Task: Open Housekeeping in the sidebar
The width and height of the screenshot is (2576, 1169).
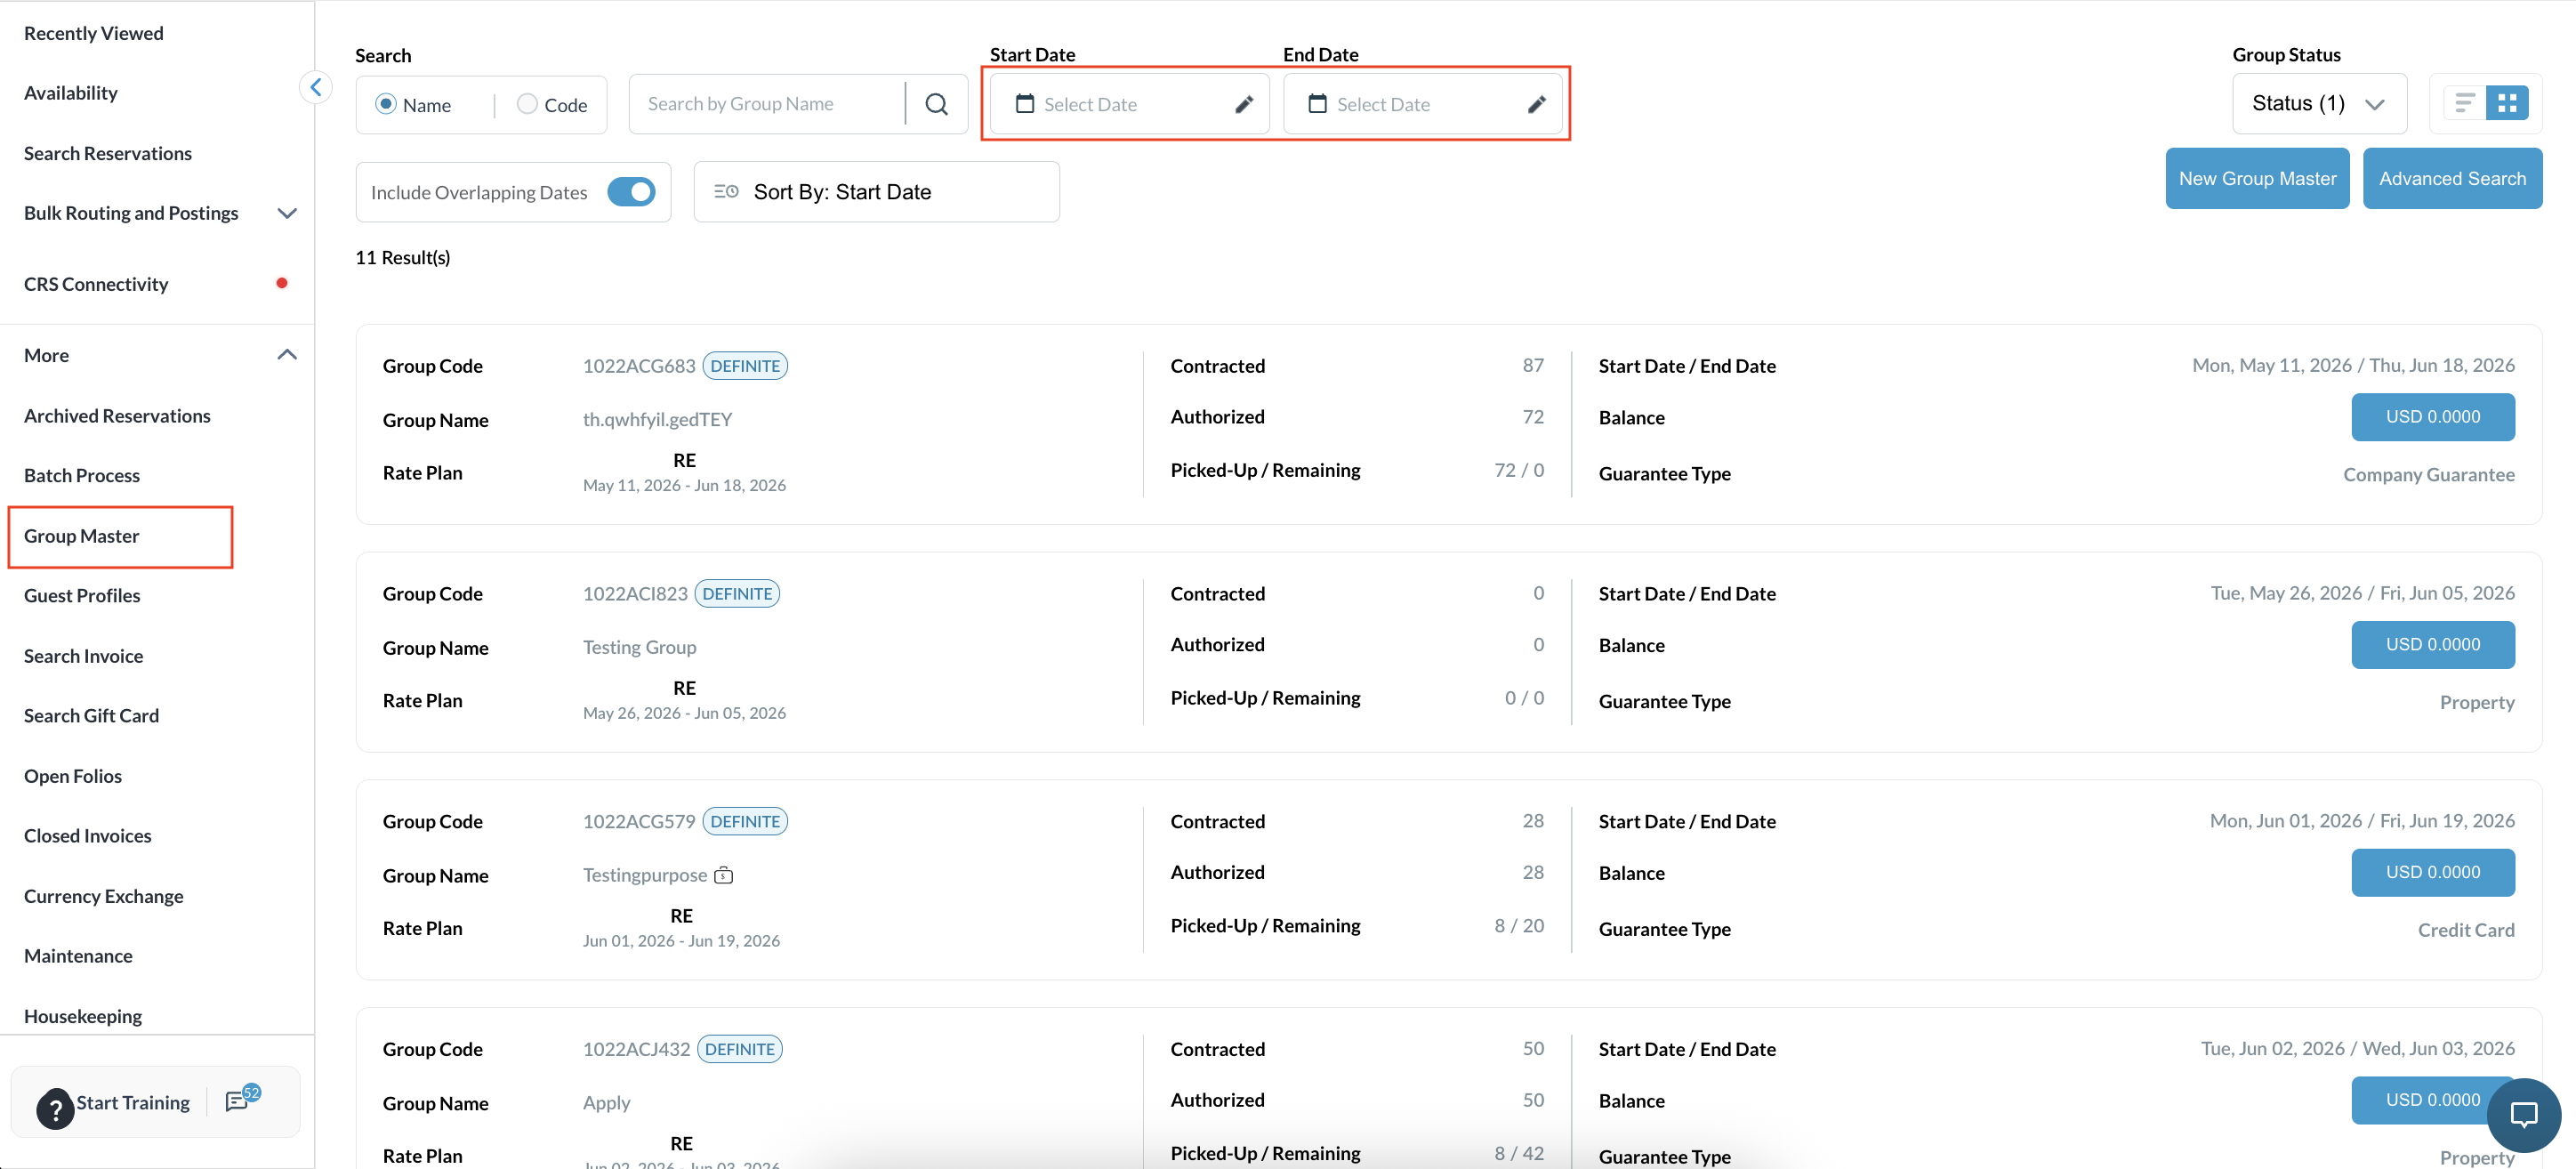Action: pos(83,1016)
